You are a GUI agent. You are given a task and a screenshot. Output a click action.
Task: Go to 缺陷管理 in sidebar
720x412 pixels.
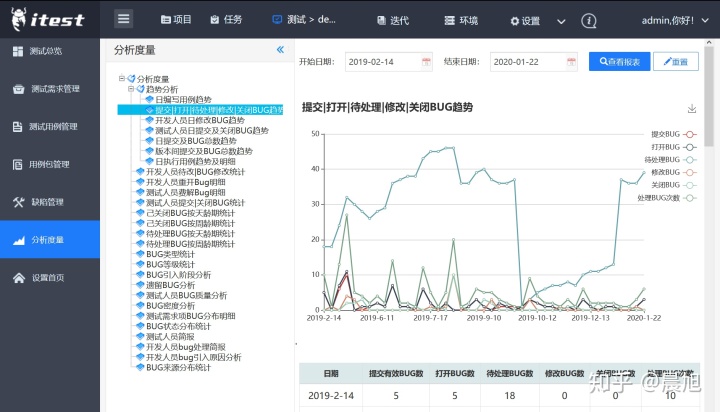(50, 202)
